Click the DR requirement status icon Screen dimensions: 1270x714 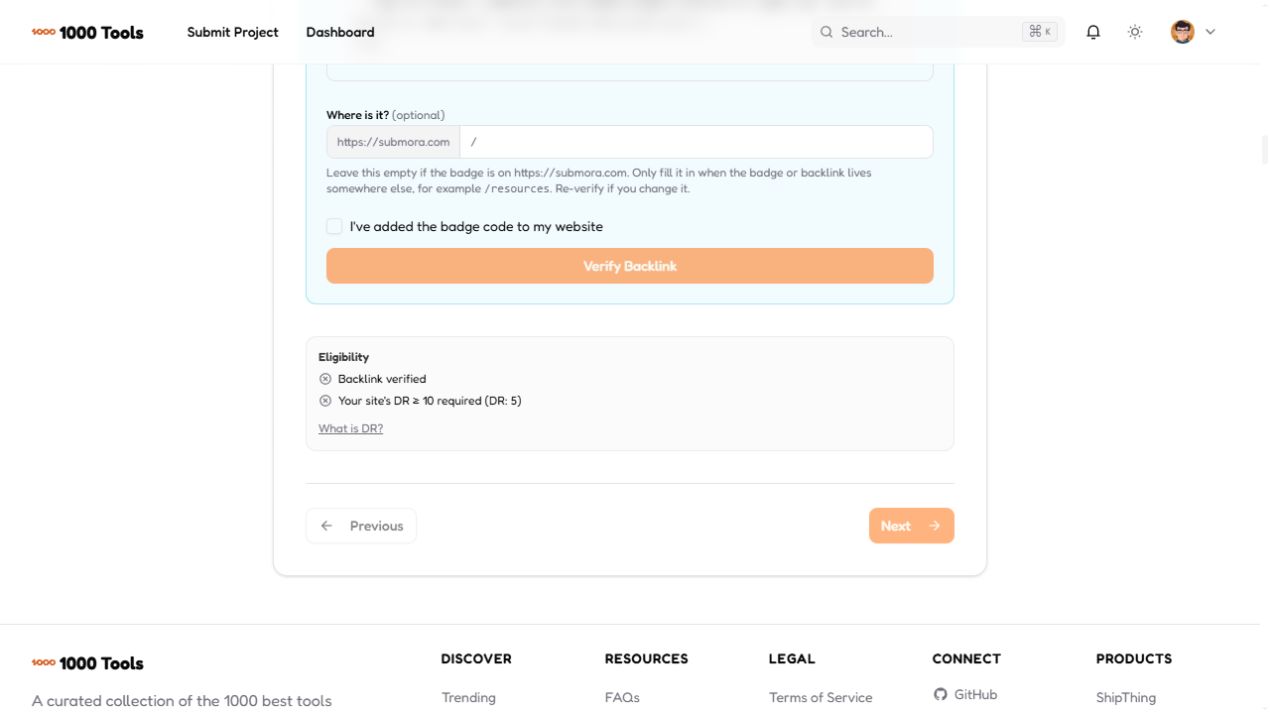325,401
